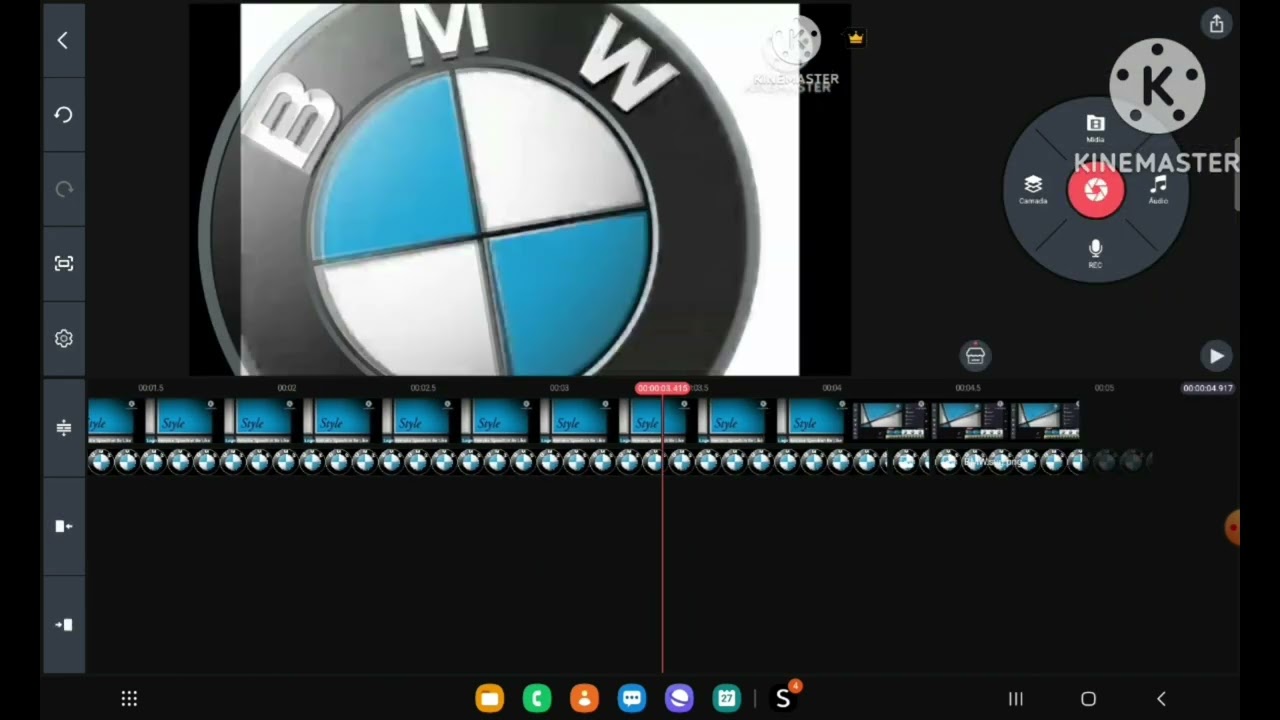Play the video preview
1280x720 pixels.
[x=1216, y=355]
